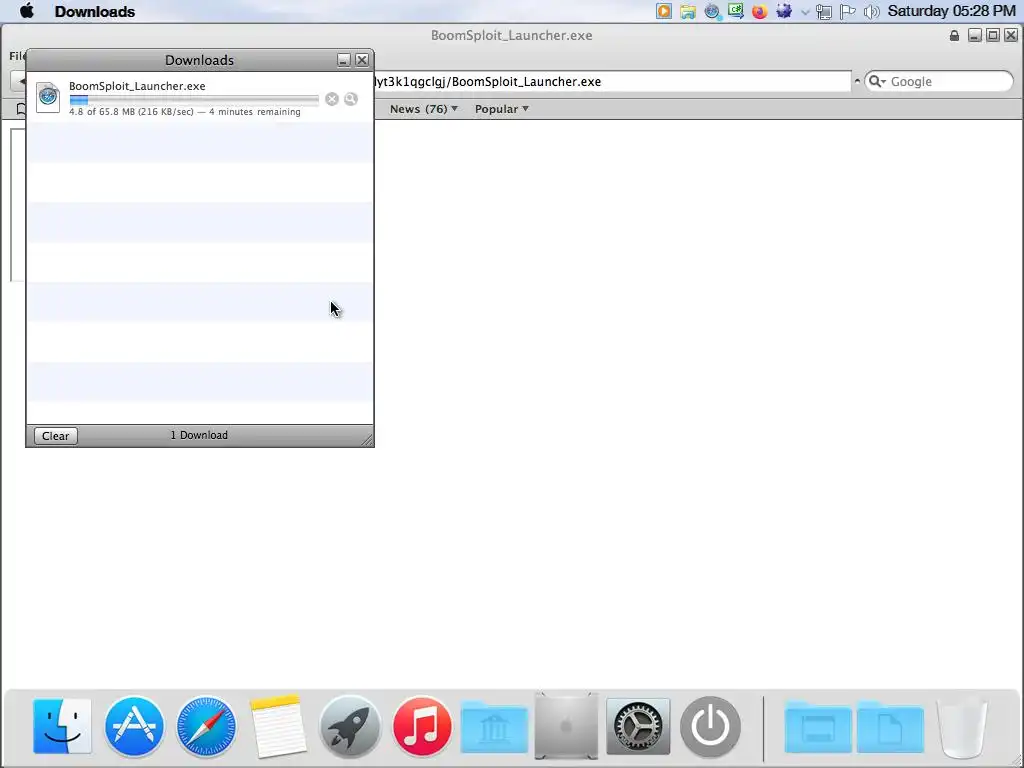This screenshot has height=768, width=1024.
Task: Open the Trash in the dock
Action: [962, 728]
